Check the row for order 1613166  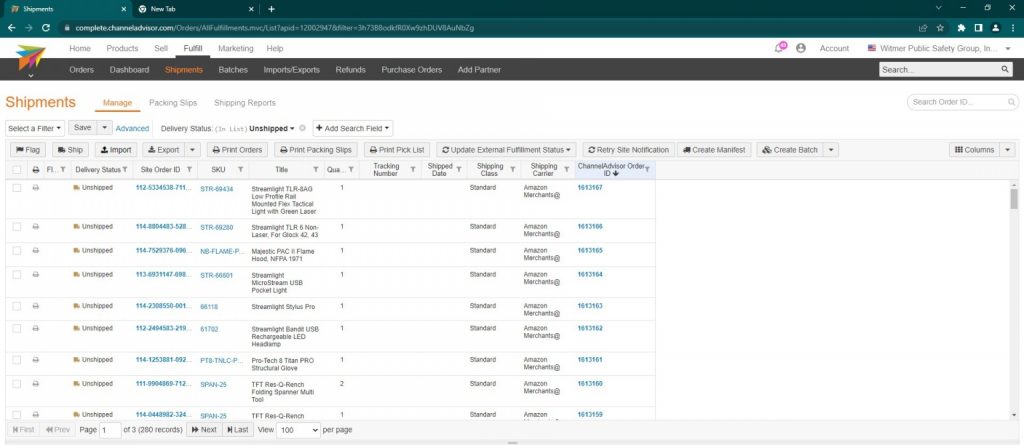(17, 227)
